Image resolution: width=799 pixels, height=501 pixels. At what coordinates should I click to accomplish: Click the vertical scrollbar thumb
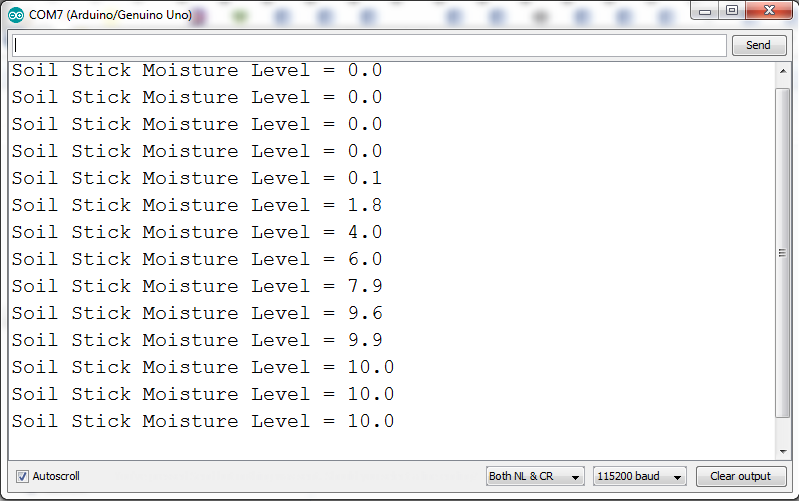[x=783, y=253]
